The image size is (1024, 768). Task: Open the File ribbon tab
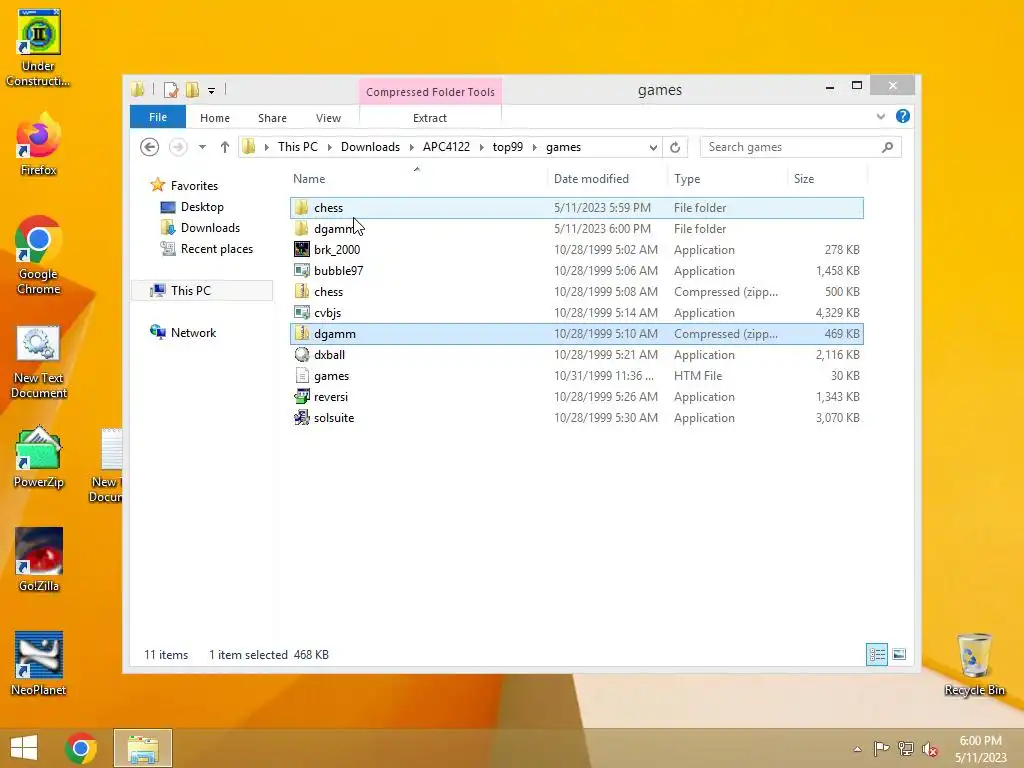(x=157, y=117)
